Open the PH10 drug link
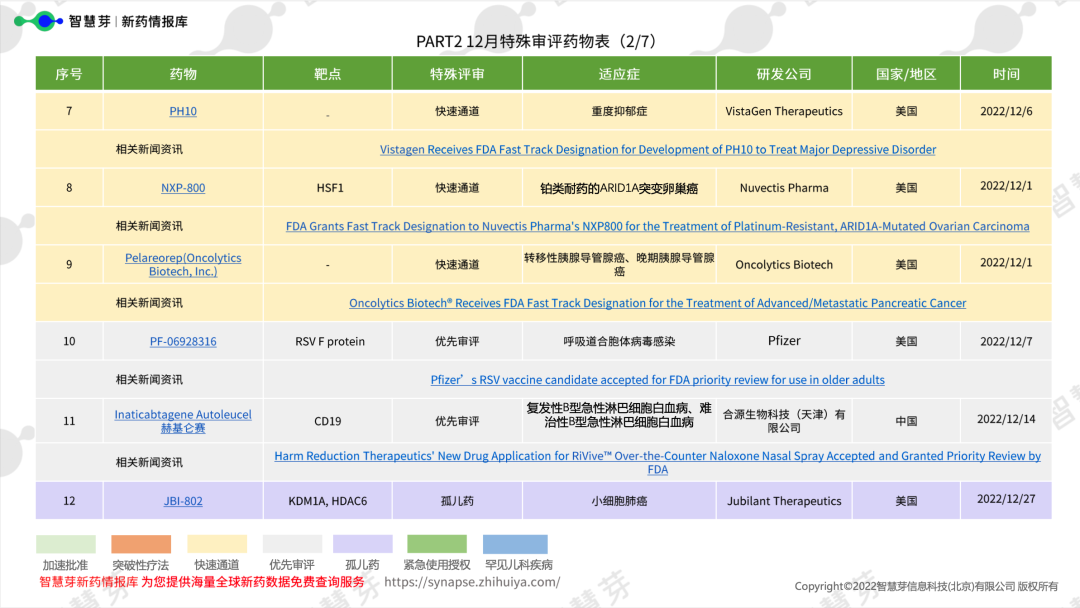1080x608 pixels. click(x=183, y=111)
